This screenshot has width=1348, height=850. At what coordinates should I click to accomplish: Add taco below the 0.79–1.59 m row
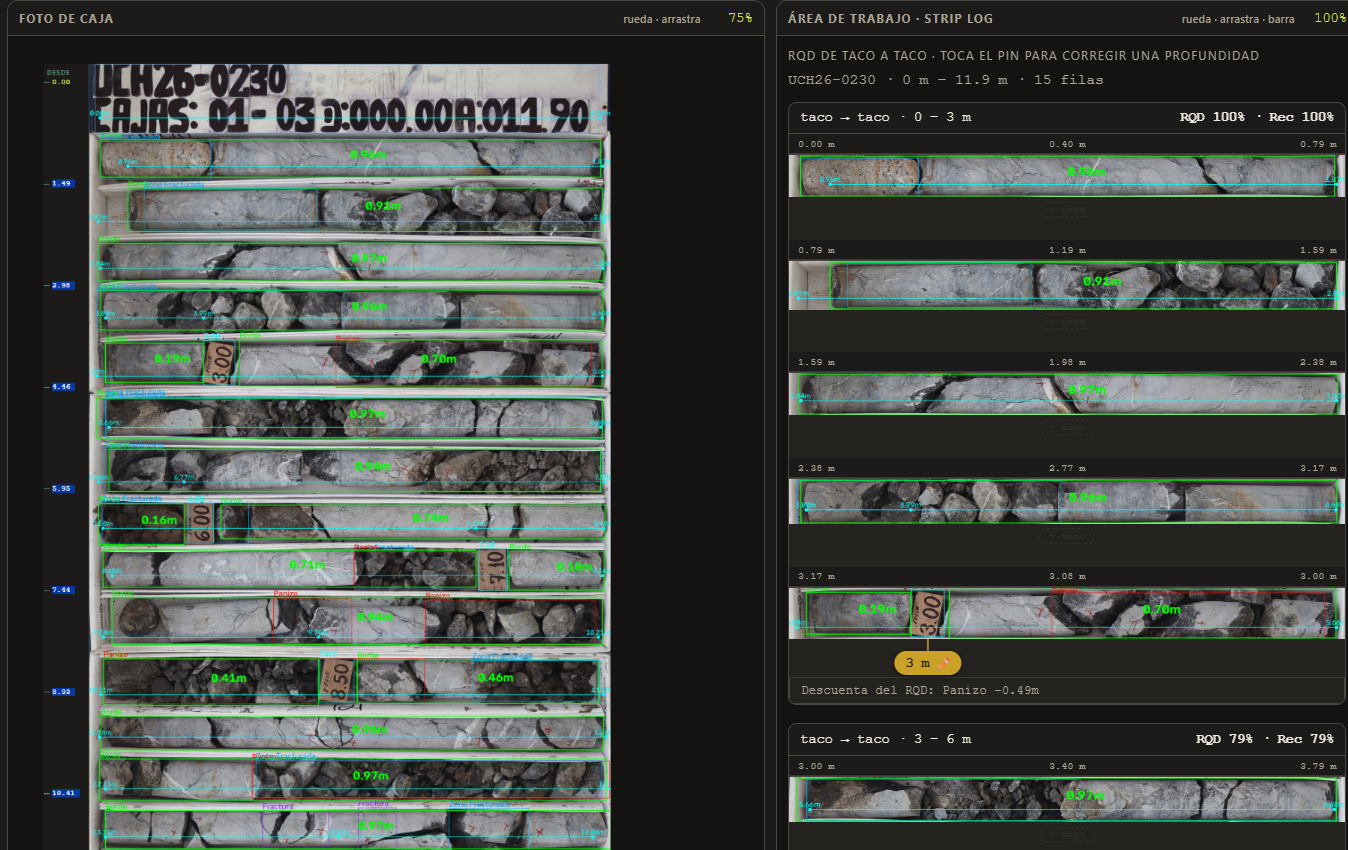pyautogui.click(x=1067, y=323)
